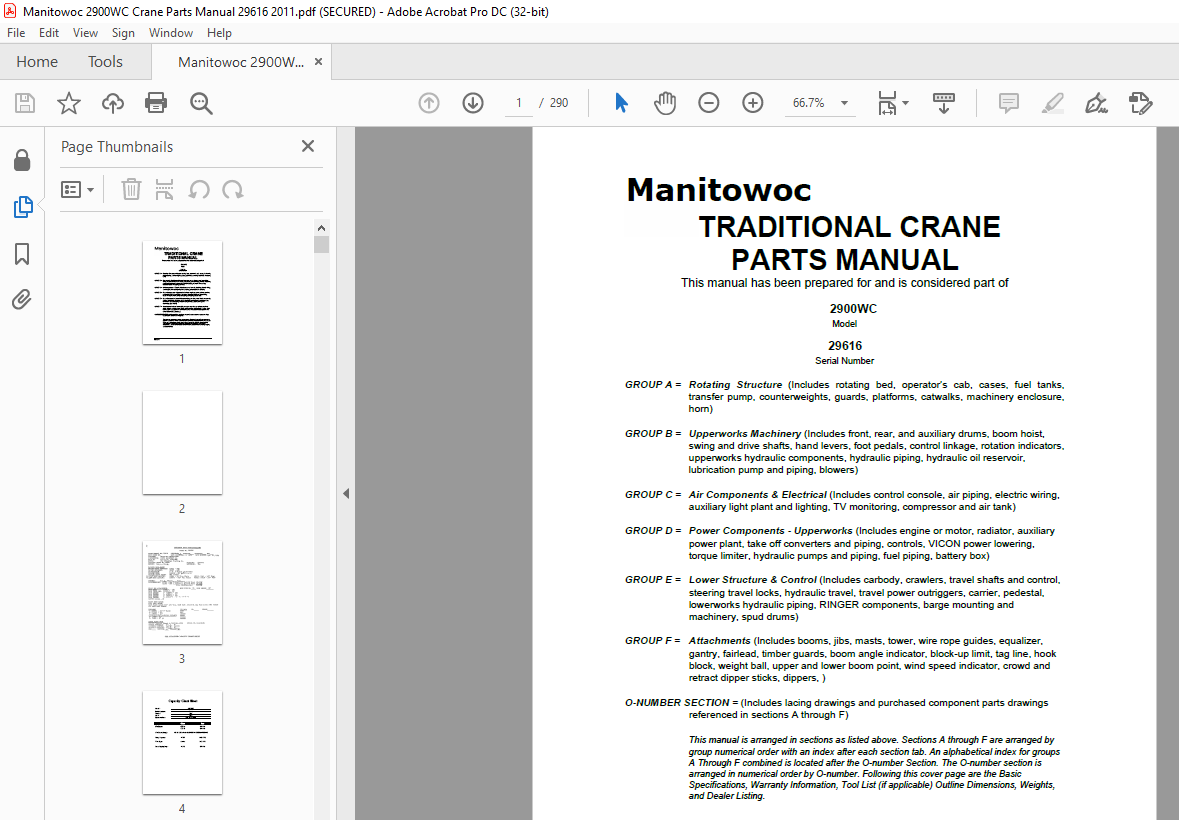Click the 'GROUP A =' label
Viewport: 1179px width, 820px height.
click(x=653, y=384)
